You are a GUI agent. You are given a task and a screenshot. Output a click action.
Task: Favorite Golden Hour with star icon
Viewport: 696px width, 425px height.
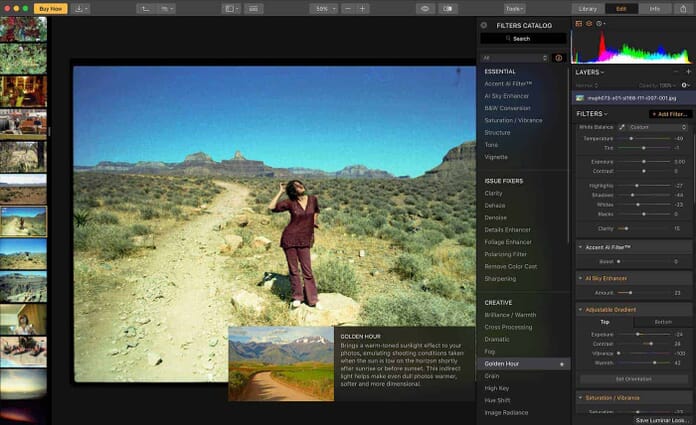(562, 364)
